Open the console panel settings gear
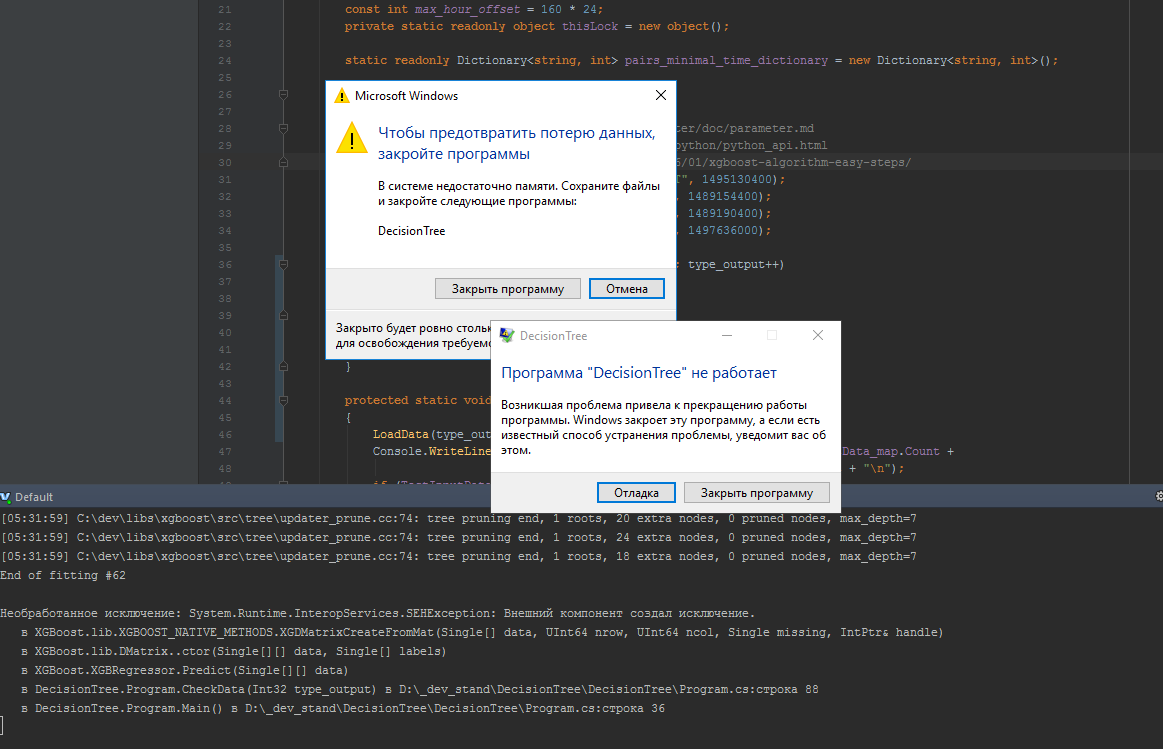The height and width of the screenshot is (749, 1163). [x=1159, y=496]
